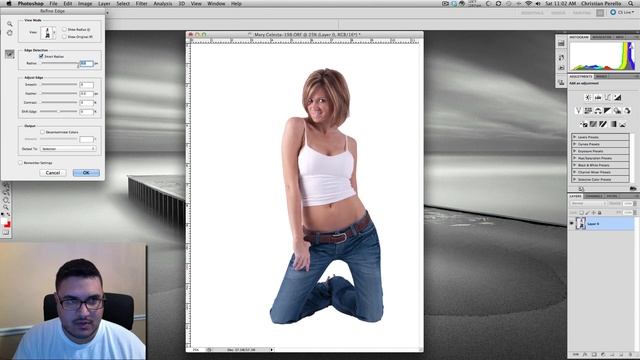Click the Feather value field
The height and width of the screenshot is (360, 640).
(87, 93)
